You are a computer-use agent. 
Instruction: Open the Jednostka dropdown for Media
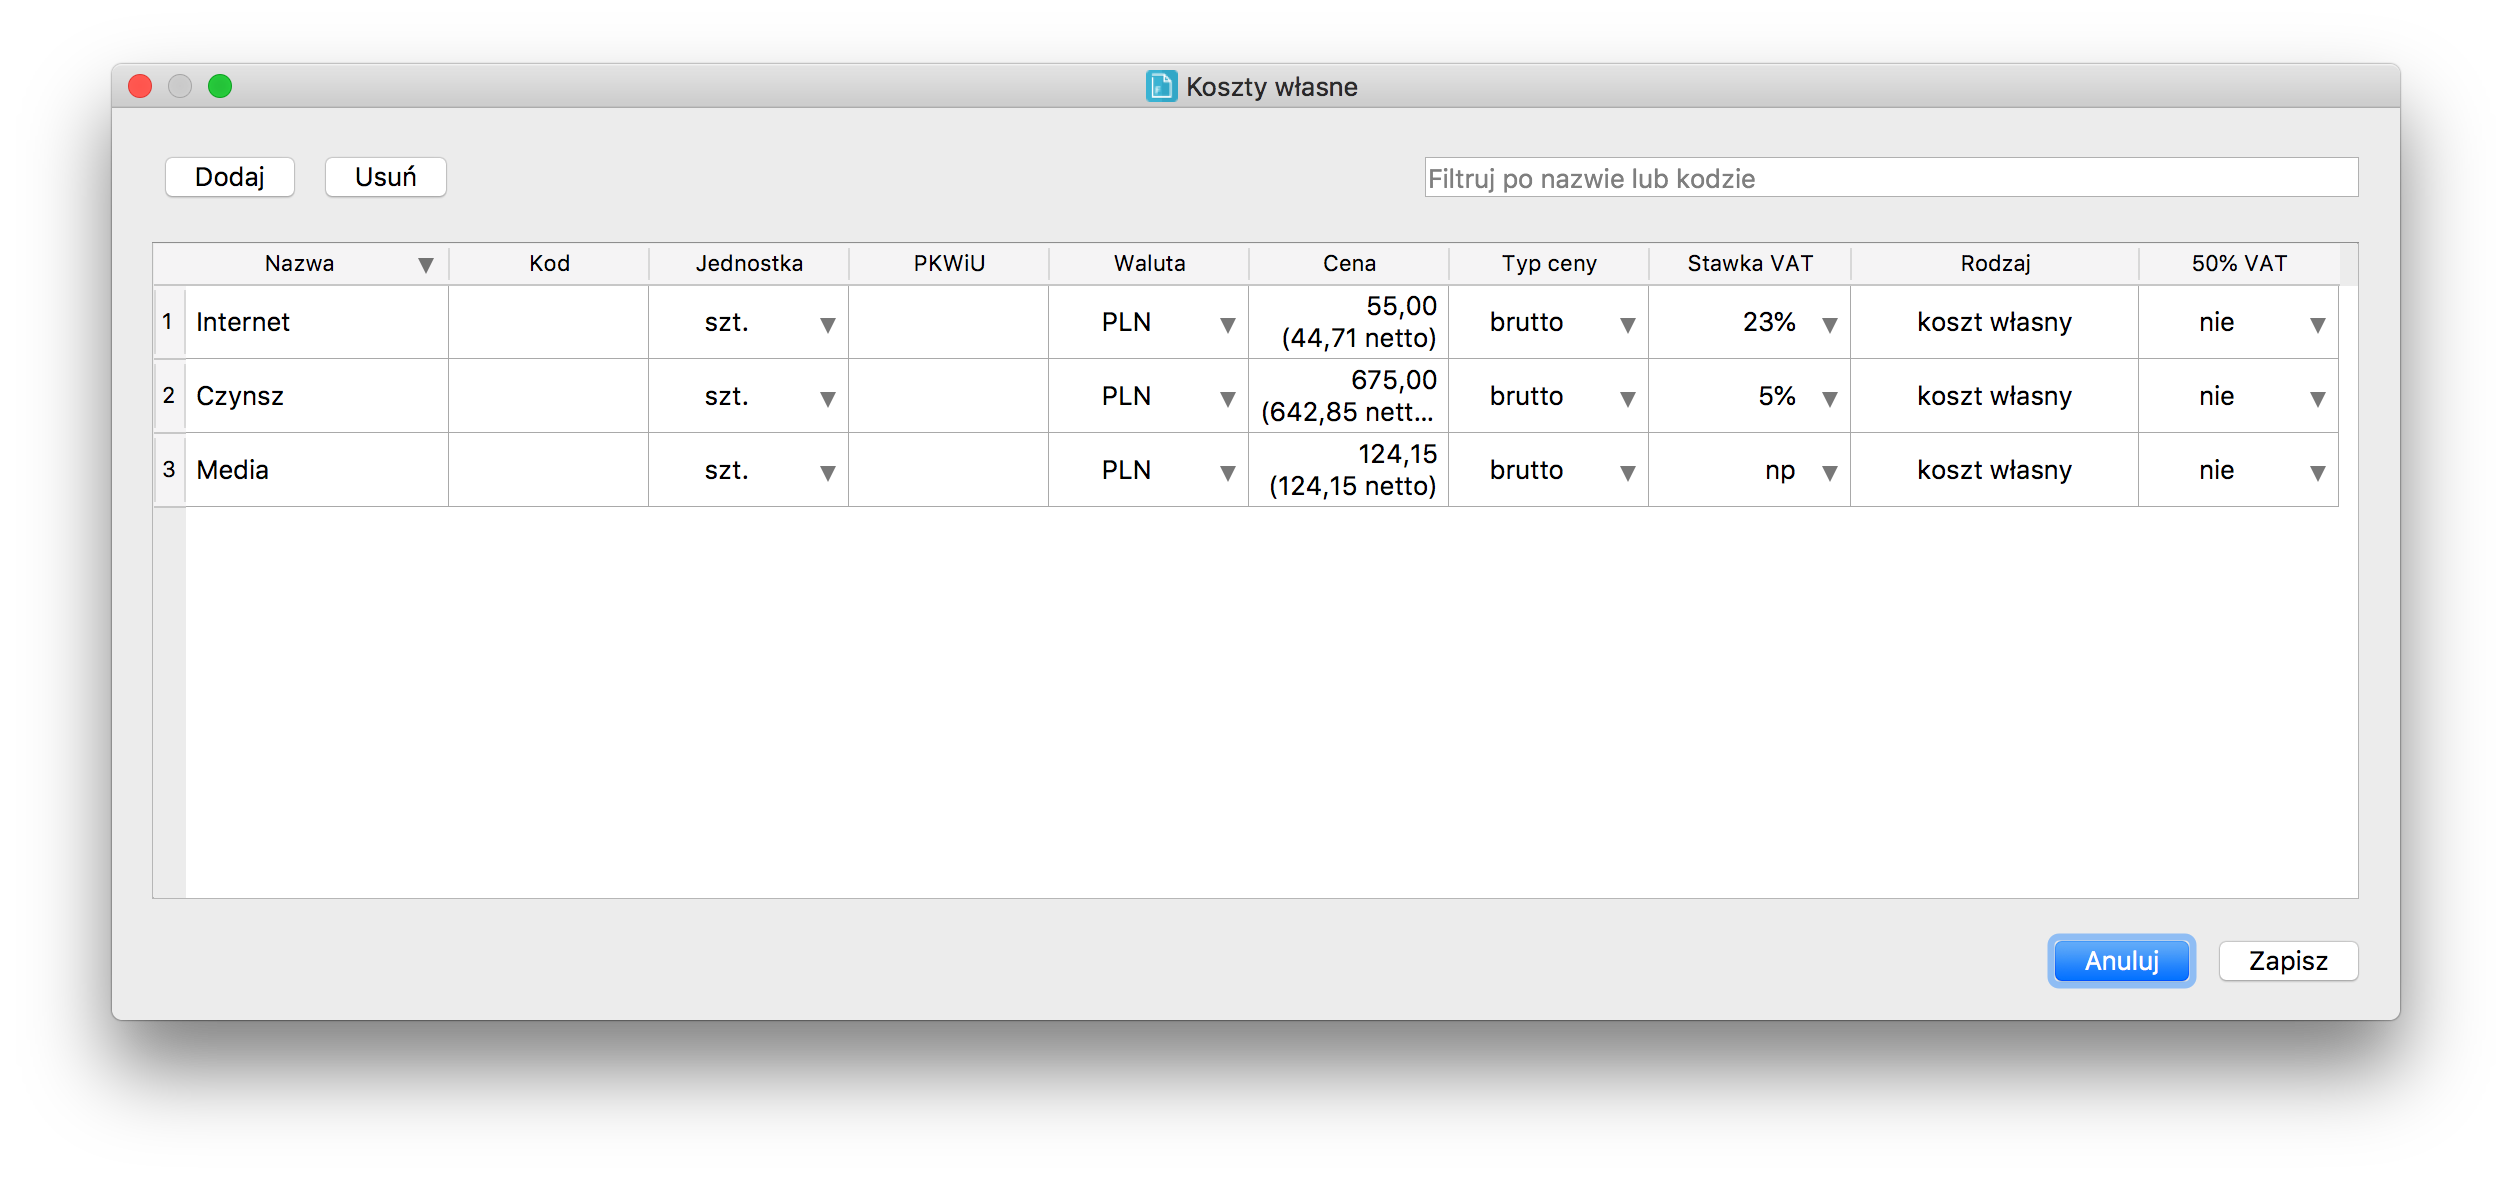coord(828,473)
